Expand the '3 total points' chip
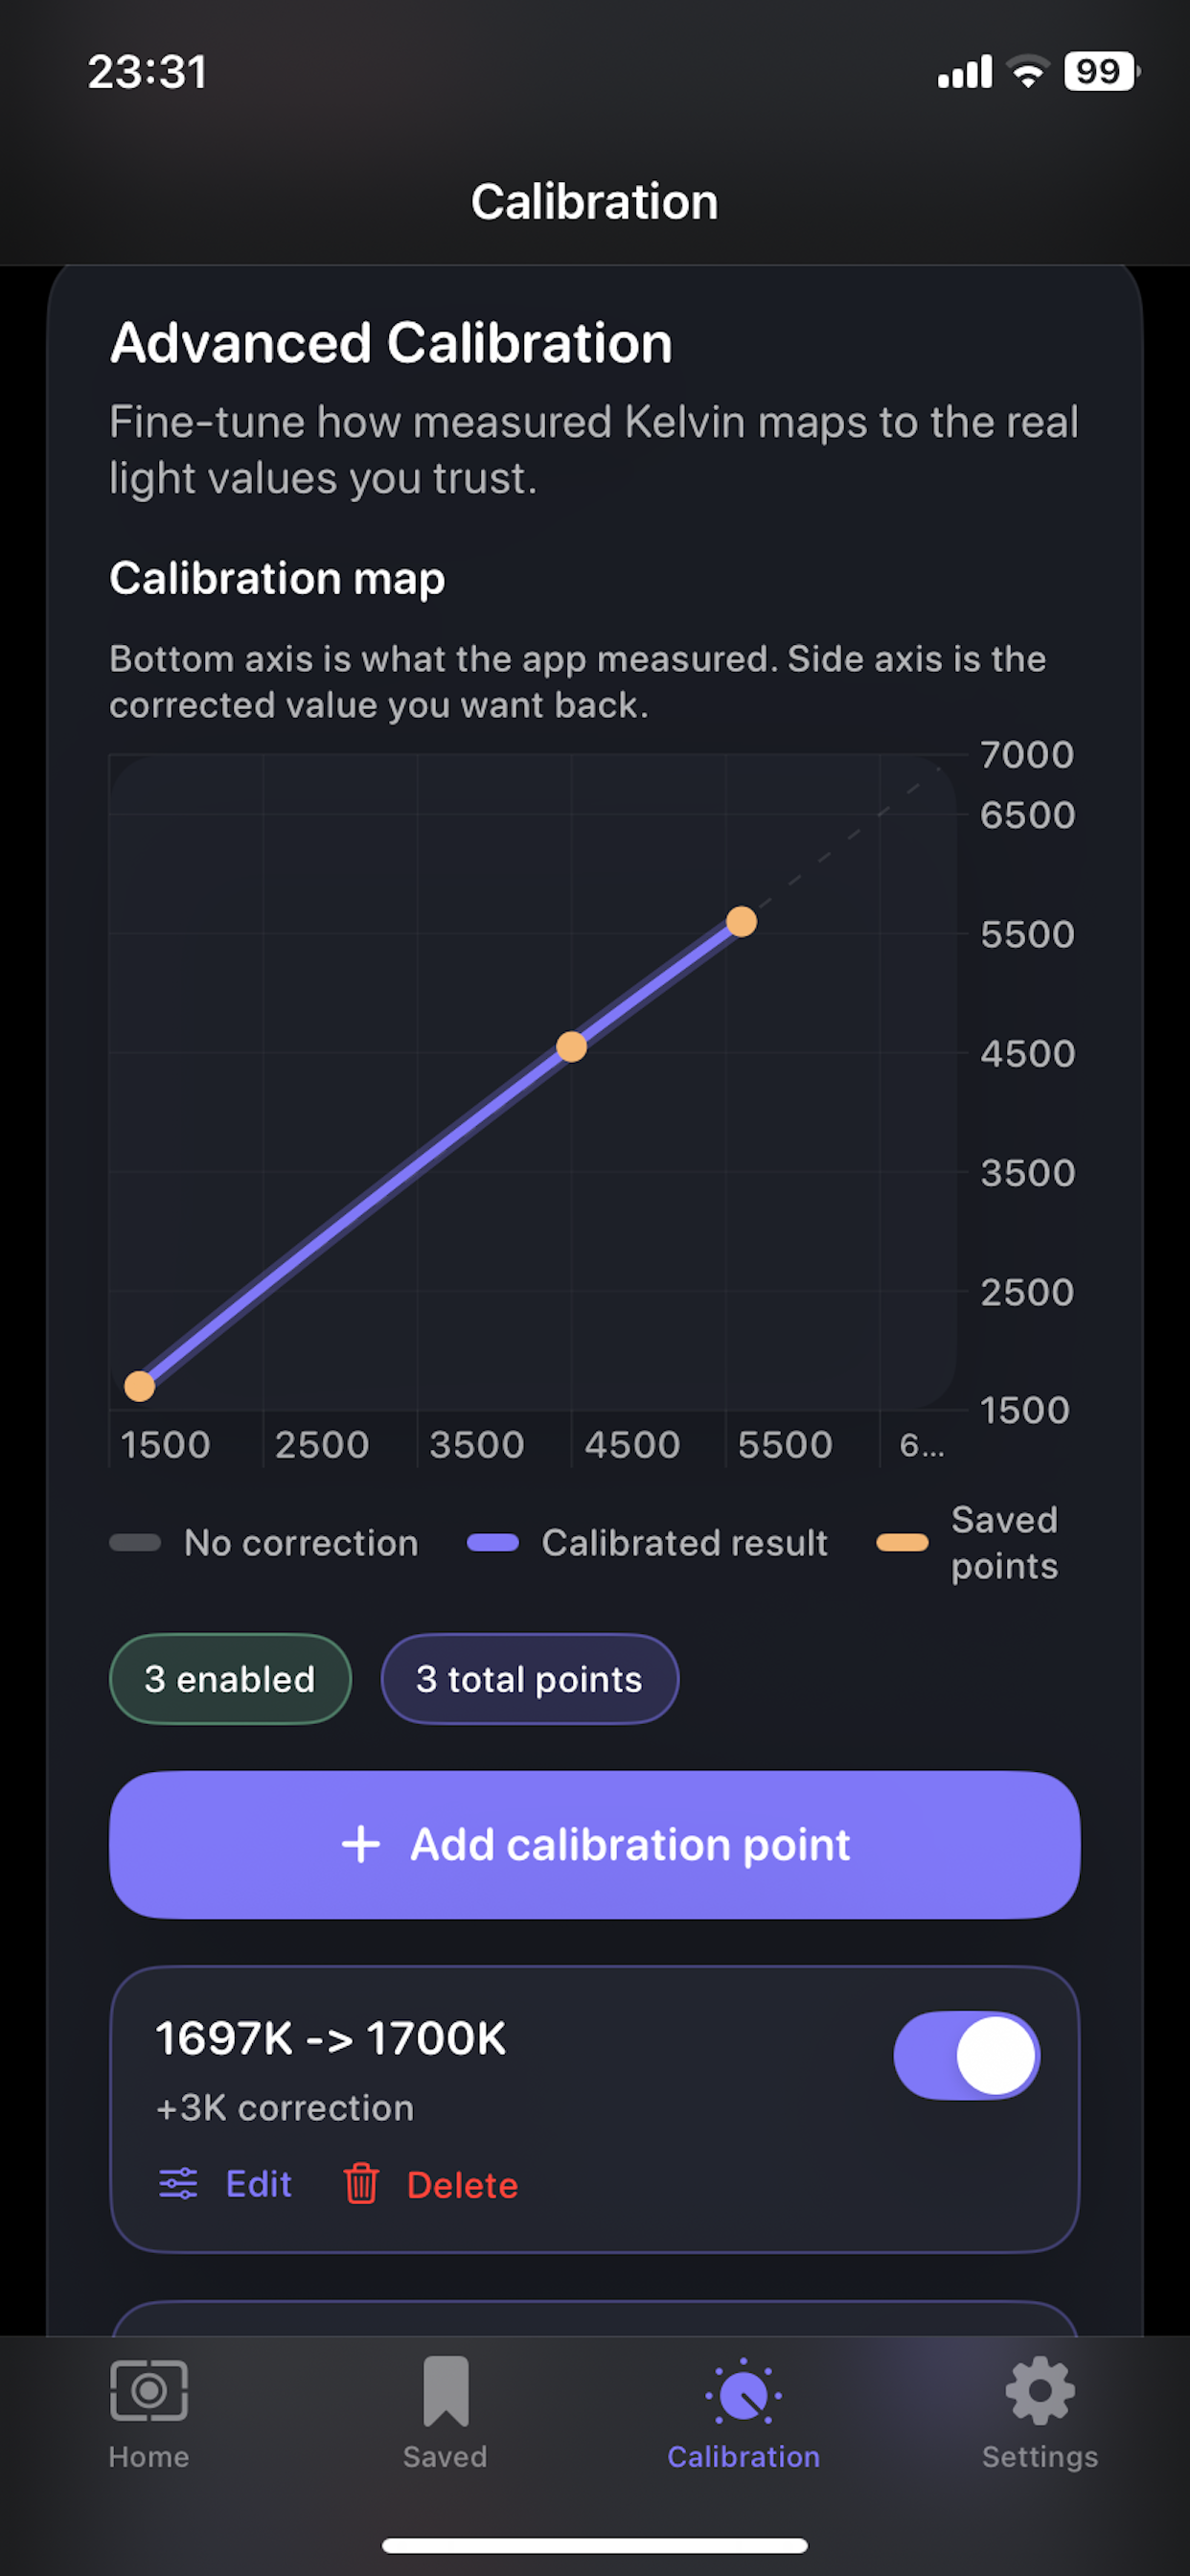The width and height of the screenshot is (1190, 2576). (529, 1679)
